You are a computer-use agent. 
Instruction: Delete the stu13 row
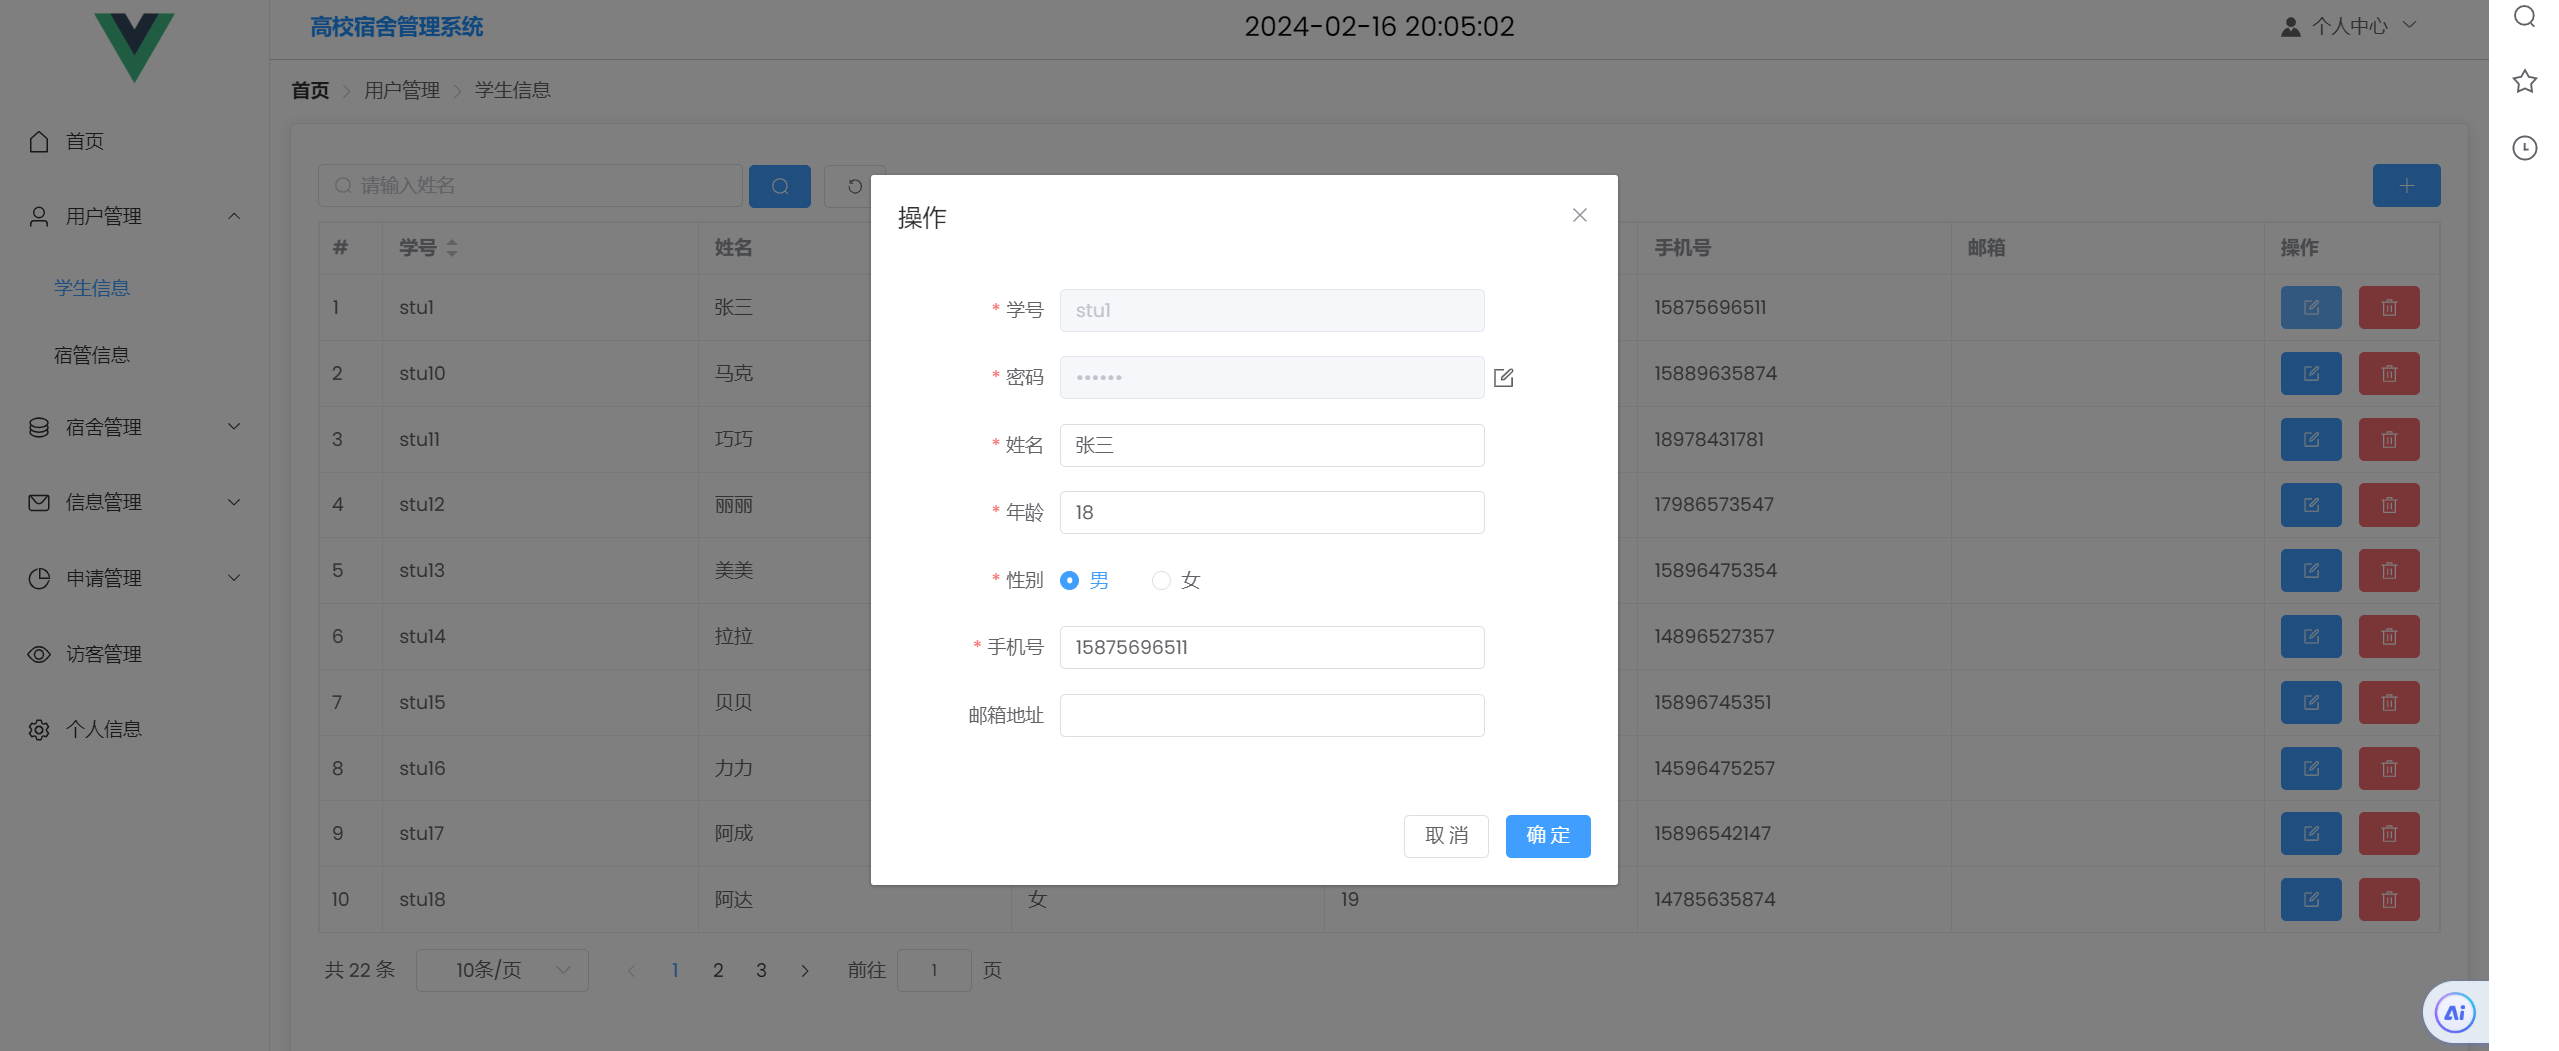(x=2389, y=571)
